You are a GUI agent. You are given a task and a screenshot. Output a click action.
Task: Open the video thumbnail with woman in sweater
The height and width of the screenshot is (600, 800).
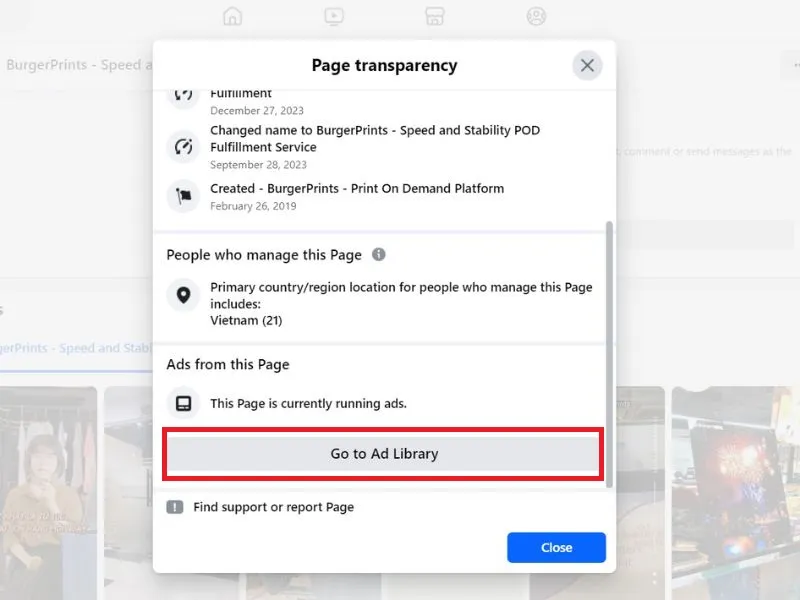click(x=48, y=493)
